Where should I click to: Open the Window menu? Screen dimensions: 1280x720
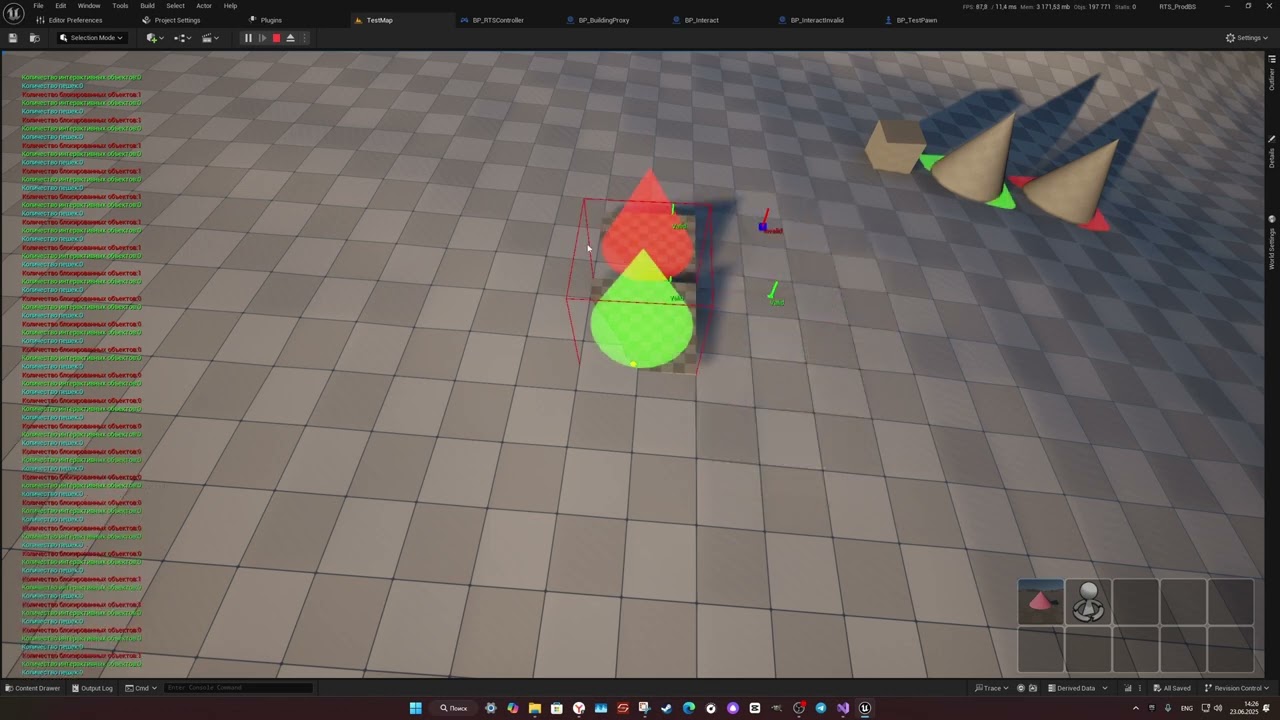click(x=89, y=6)
